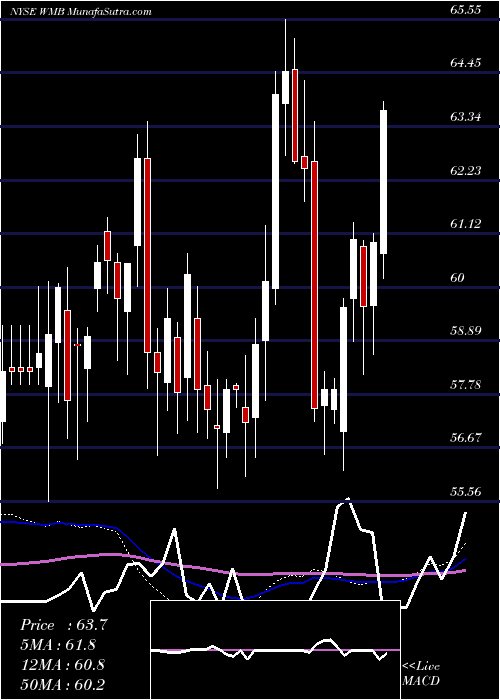500x700 pixels.
Task: Click the <<Live MACD label
Action: click(x=421, y=674)
